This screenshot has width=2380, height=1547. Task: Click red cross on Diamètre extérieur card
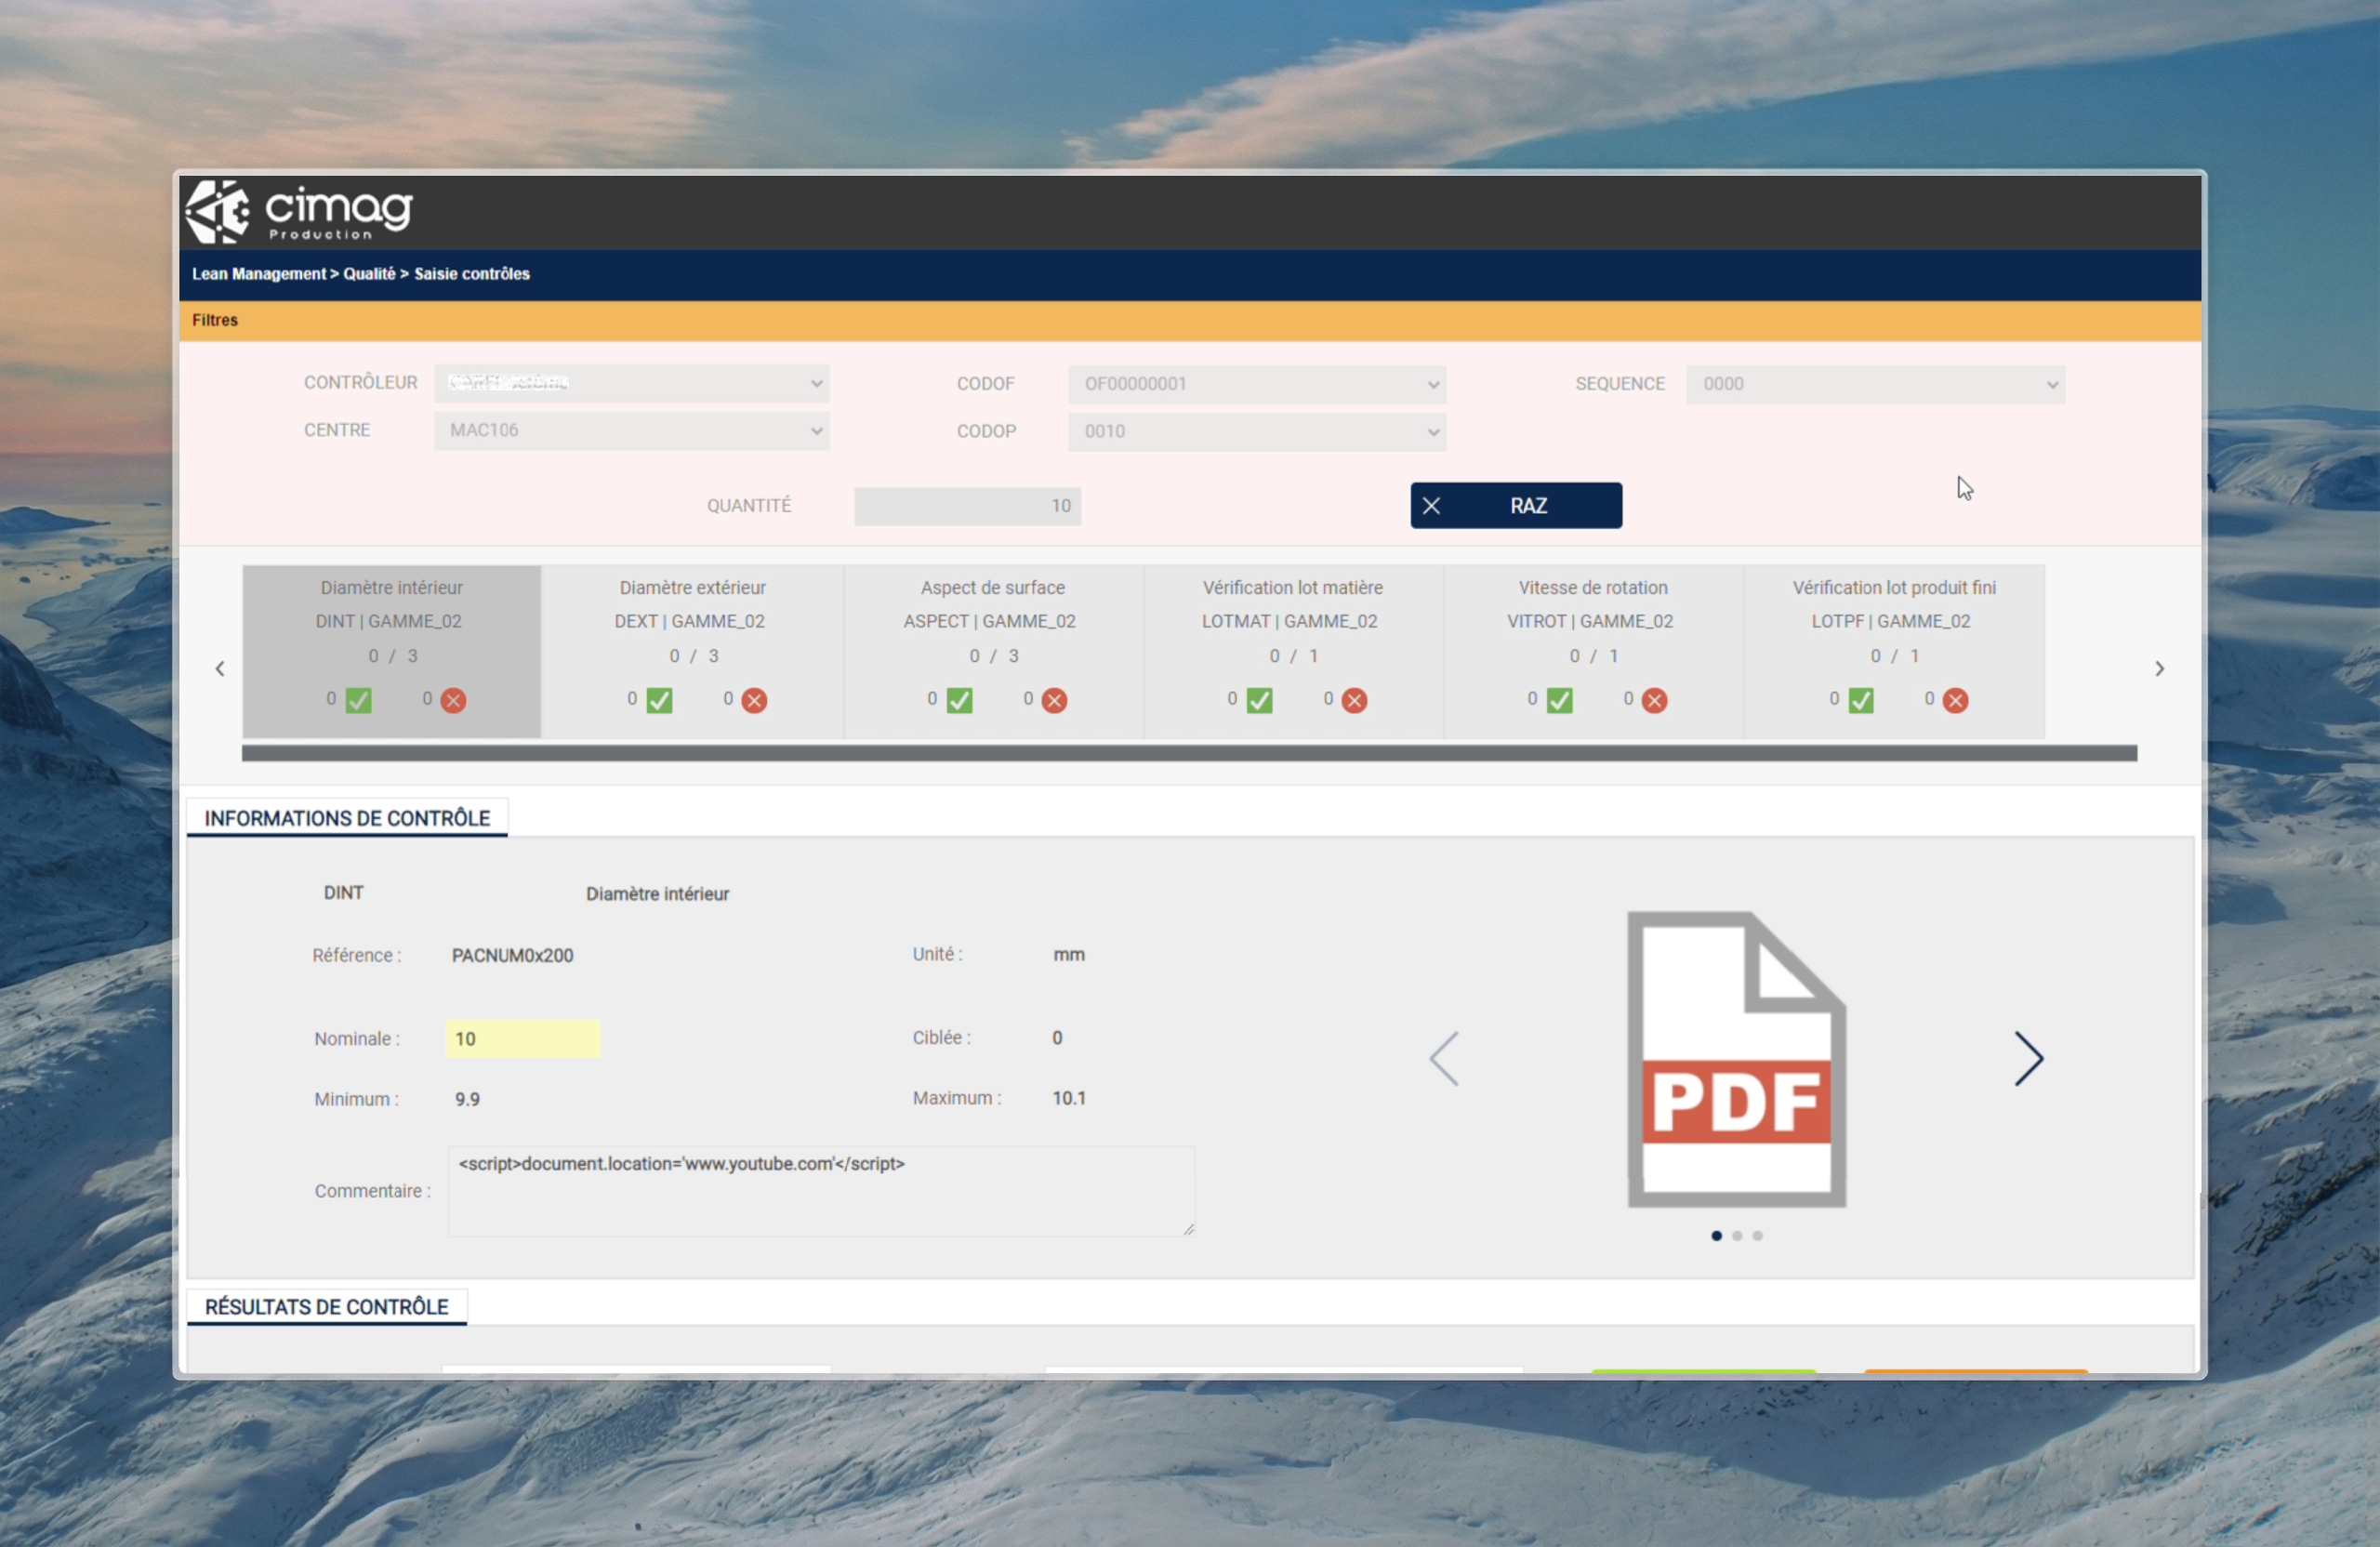755,701
